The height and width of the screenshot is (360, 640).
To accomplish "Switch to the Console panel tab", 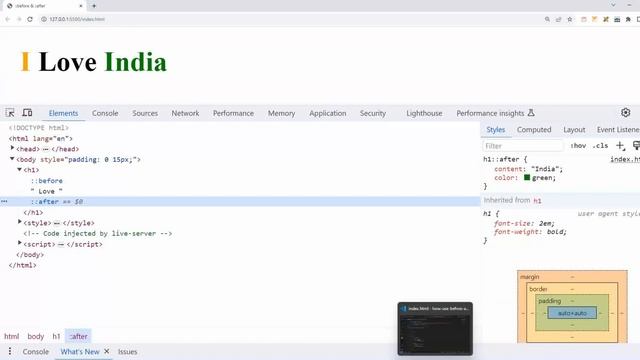I will tap(105, 113).
